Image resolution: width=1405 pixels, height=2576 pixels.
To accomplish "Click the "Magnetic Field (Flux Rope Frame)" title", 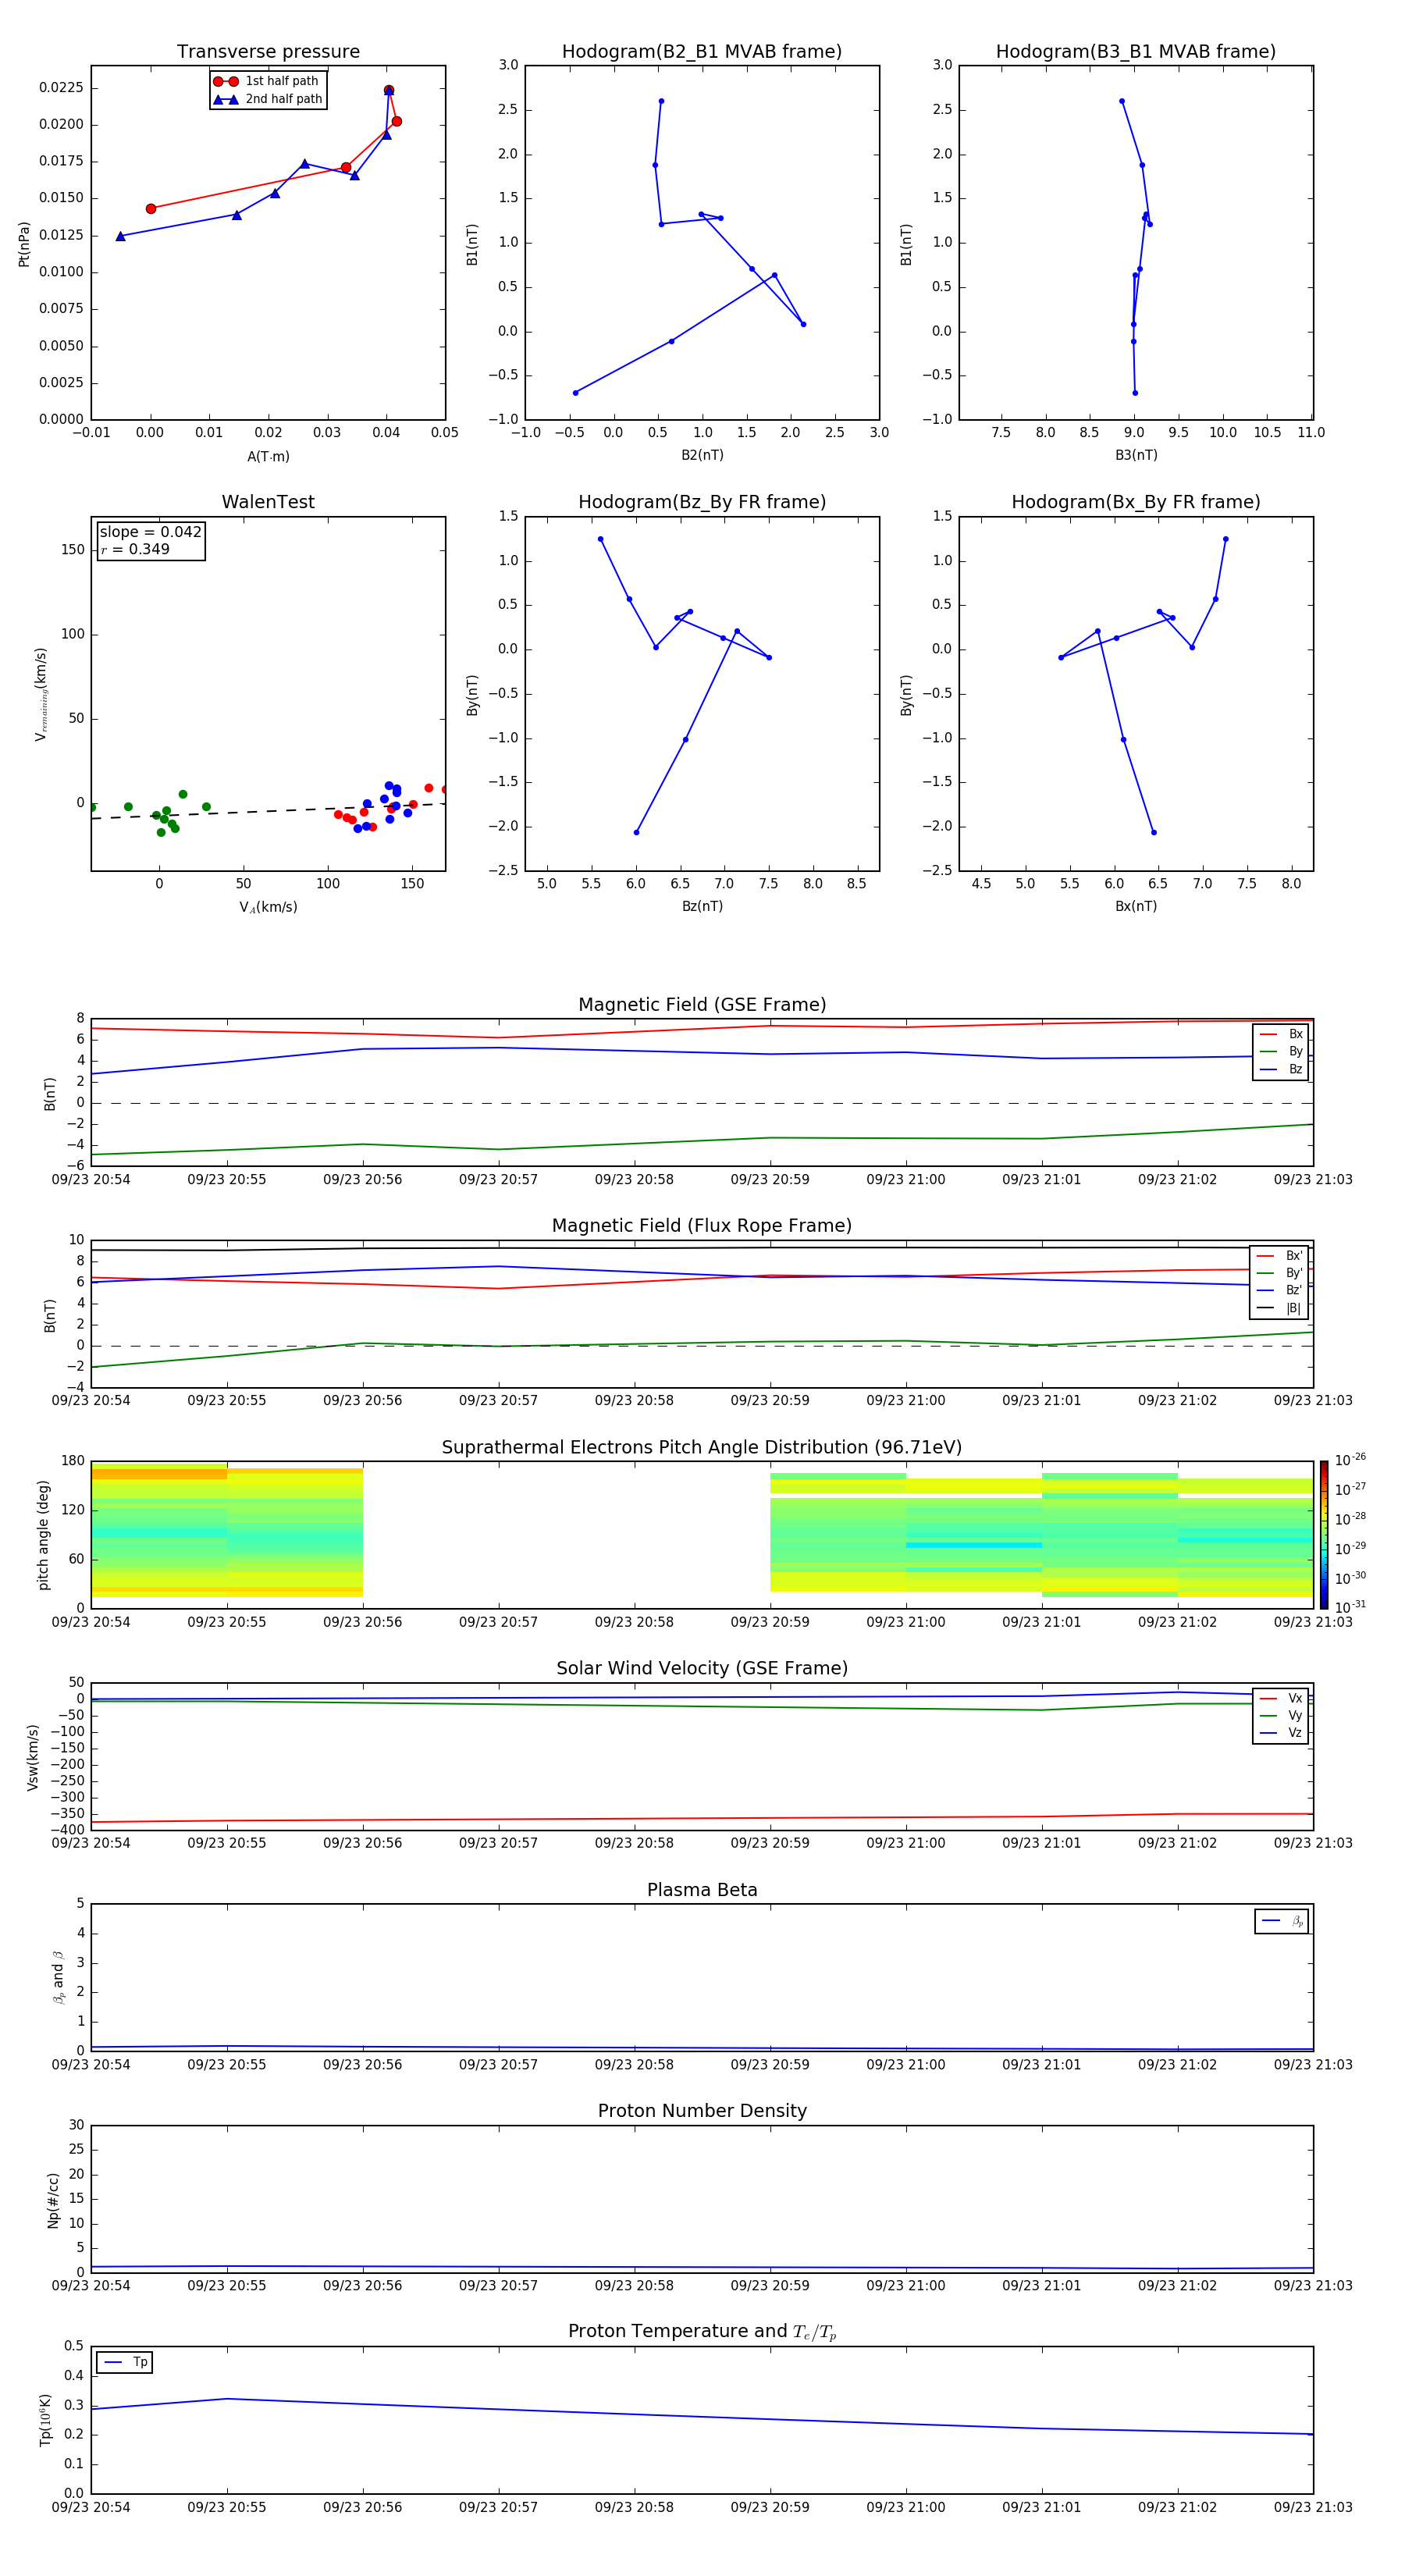I will 702,1226.
